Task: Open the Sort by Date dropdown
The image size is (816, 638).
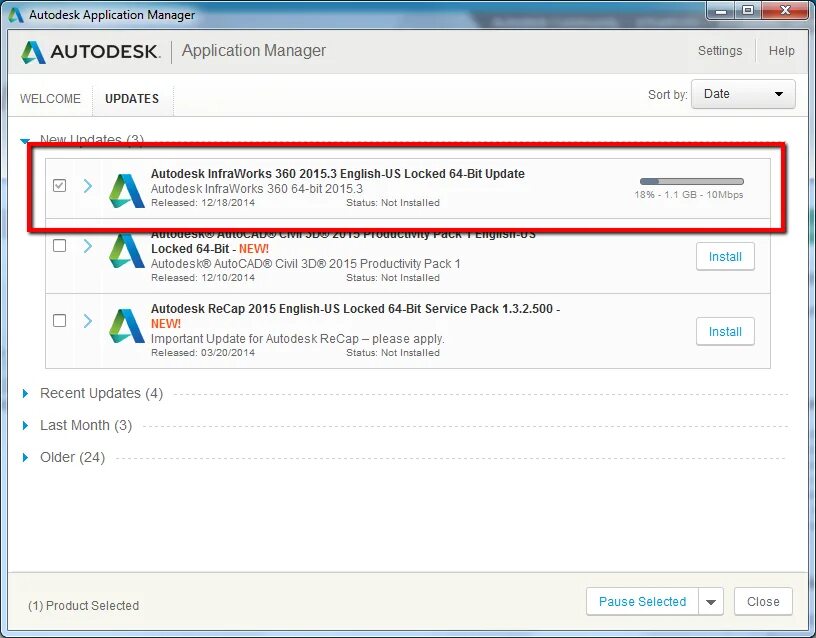Action: click(x=742, y=94)
